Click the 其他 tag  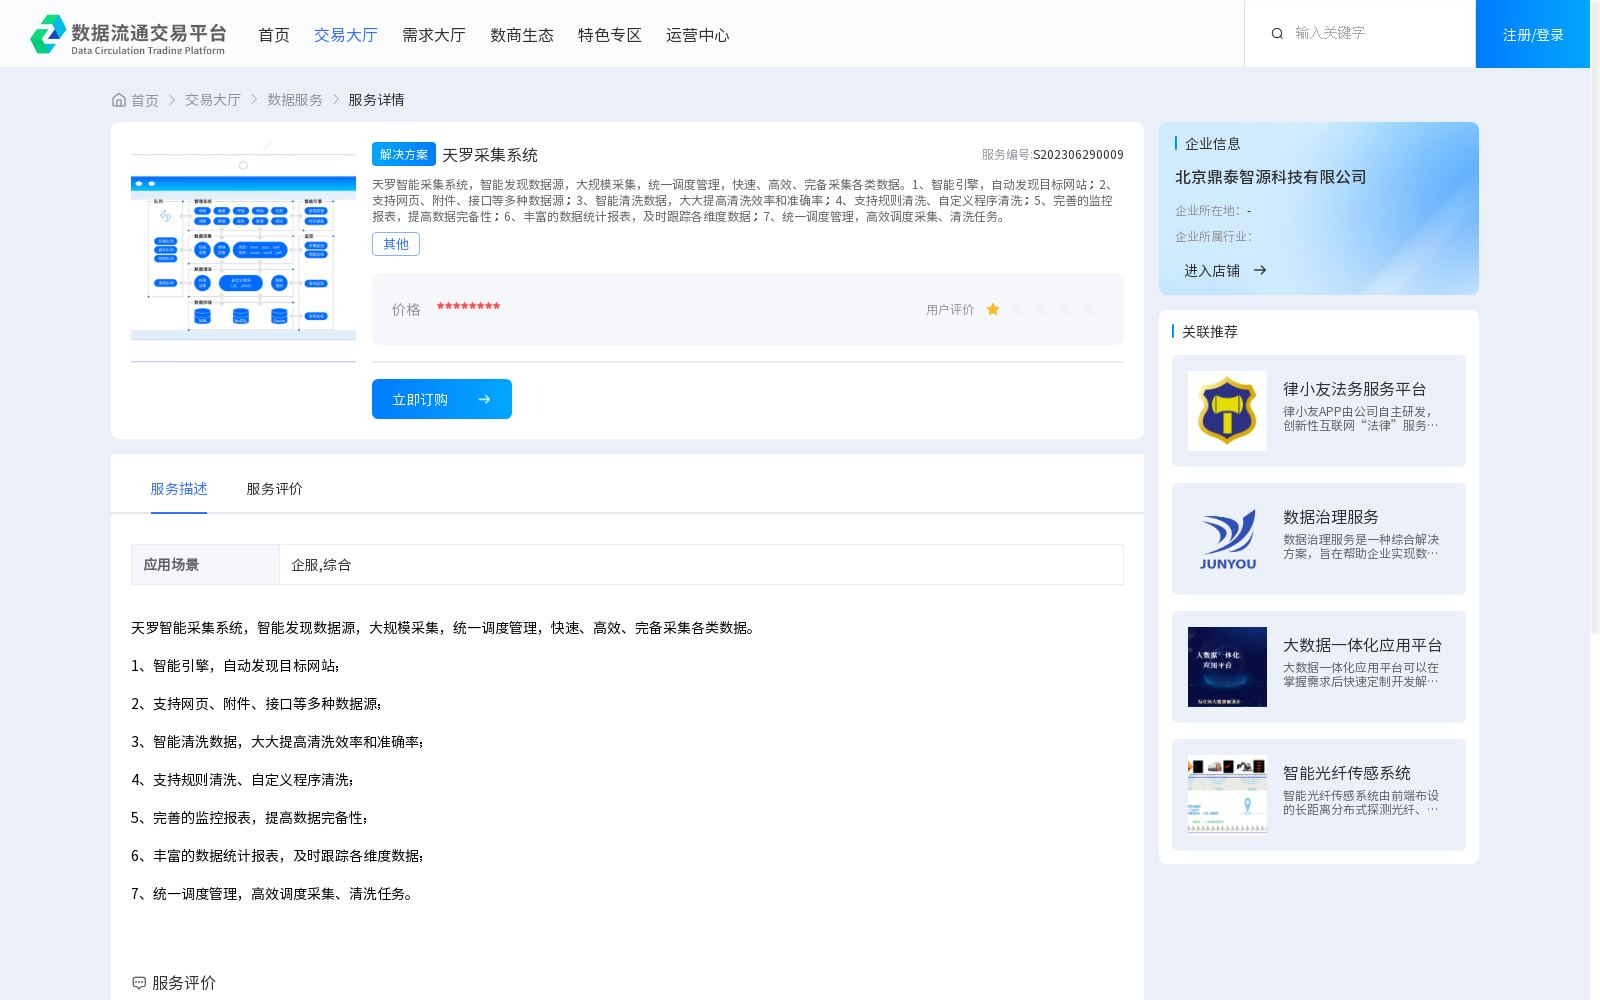tap(396, 244)
